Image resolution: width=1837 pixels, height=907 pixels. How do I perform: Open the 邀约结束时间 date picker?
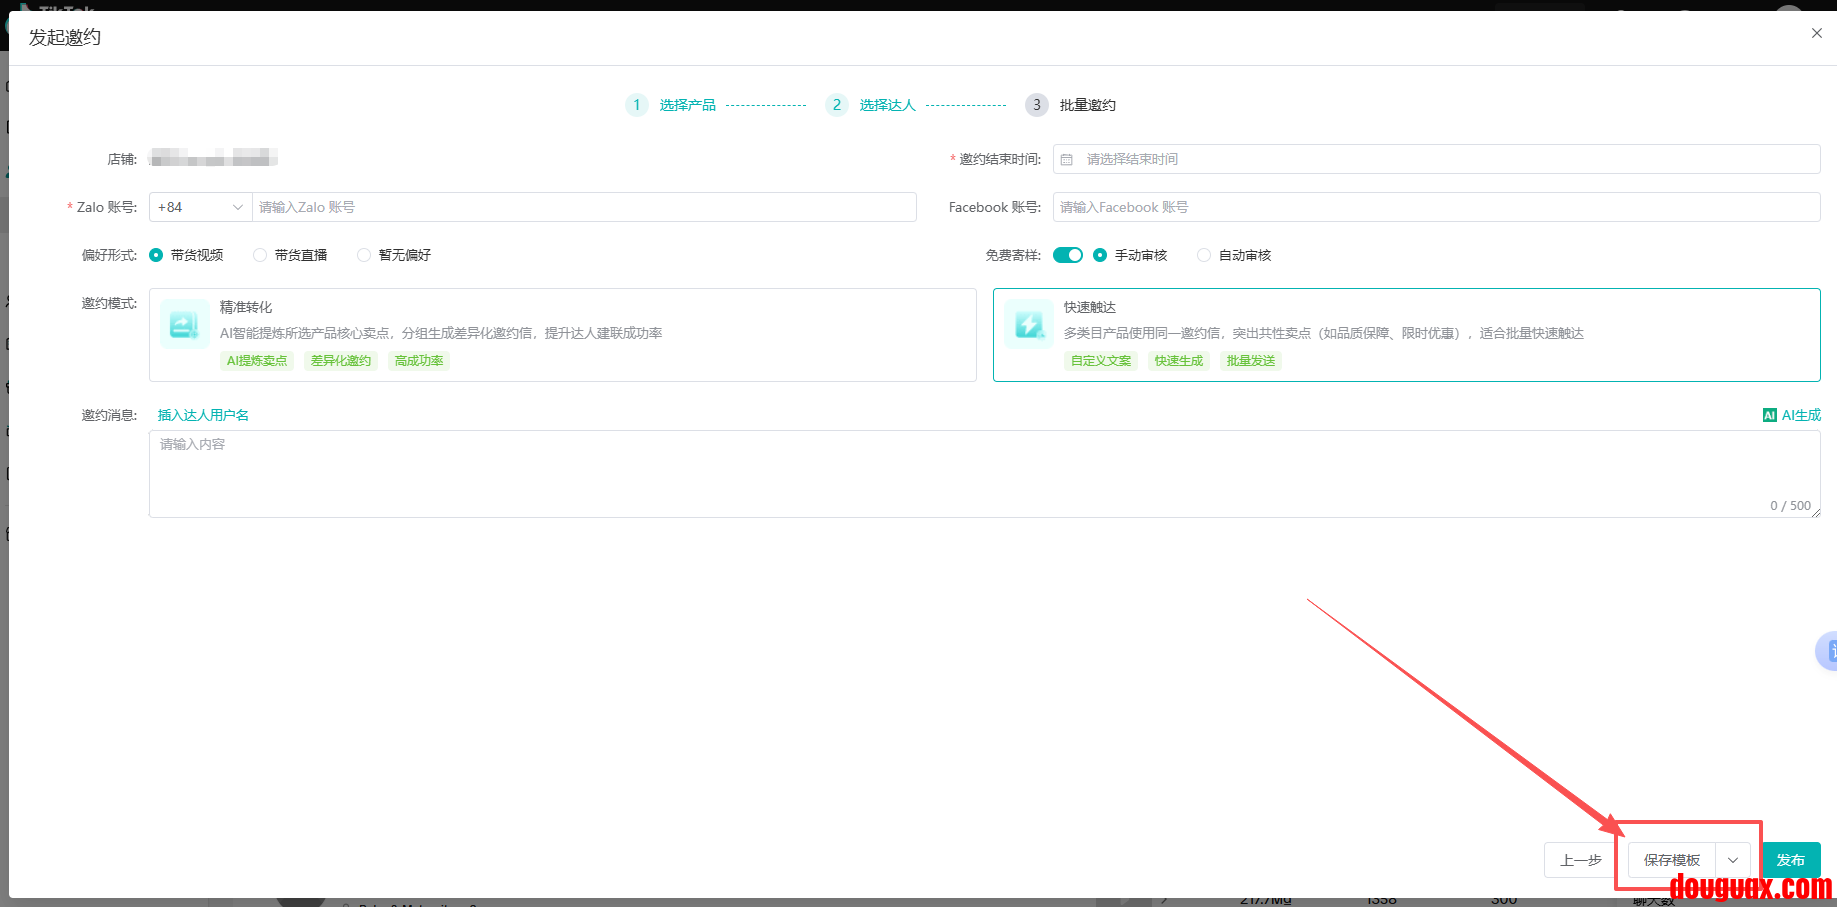1436,159
